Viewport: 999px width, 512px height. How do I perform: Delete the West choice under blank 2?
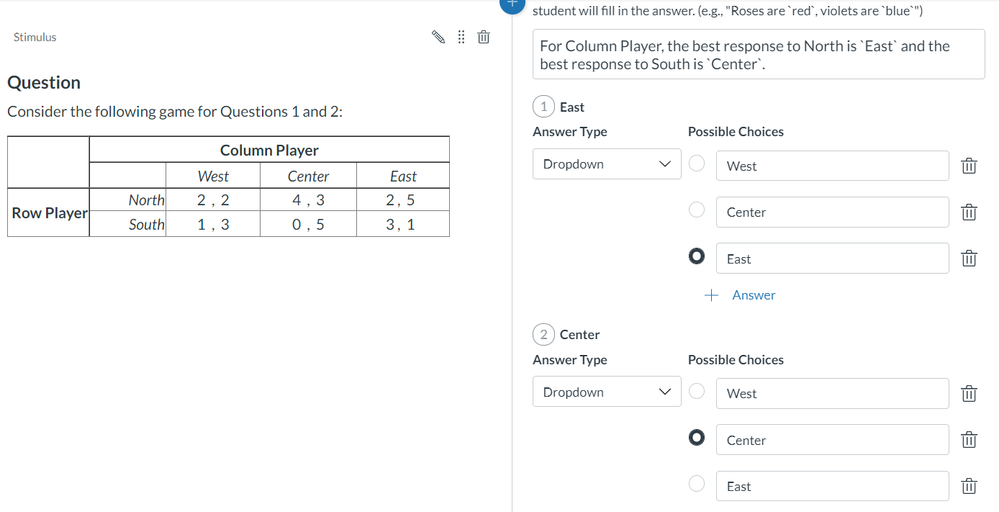tap(968, 393)
